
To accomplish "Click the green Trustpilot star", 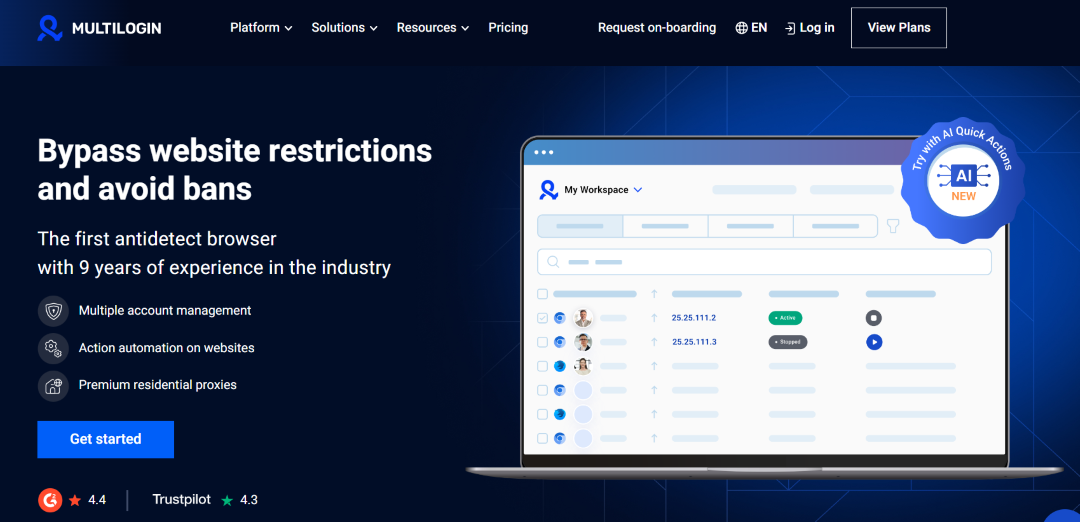I will pyautogui.click(x=227, y=500).
